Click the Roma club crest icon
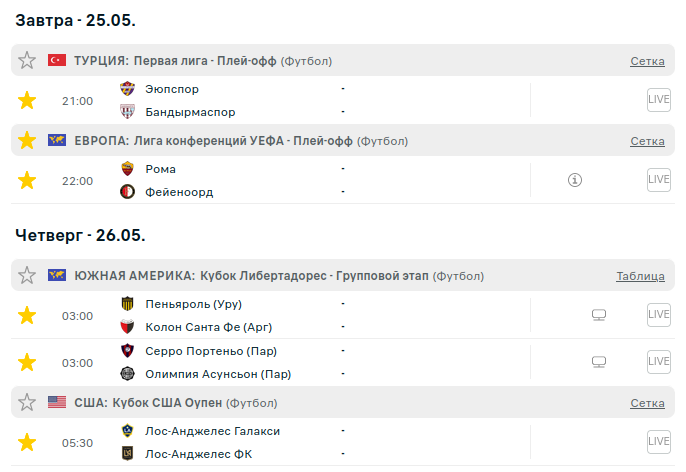This screenshot has height=472, width=686. coord(127,169)
